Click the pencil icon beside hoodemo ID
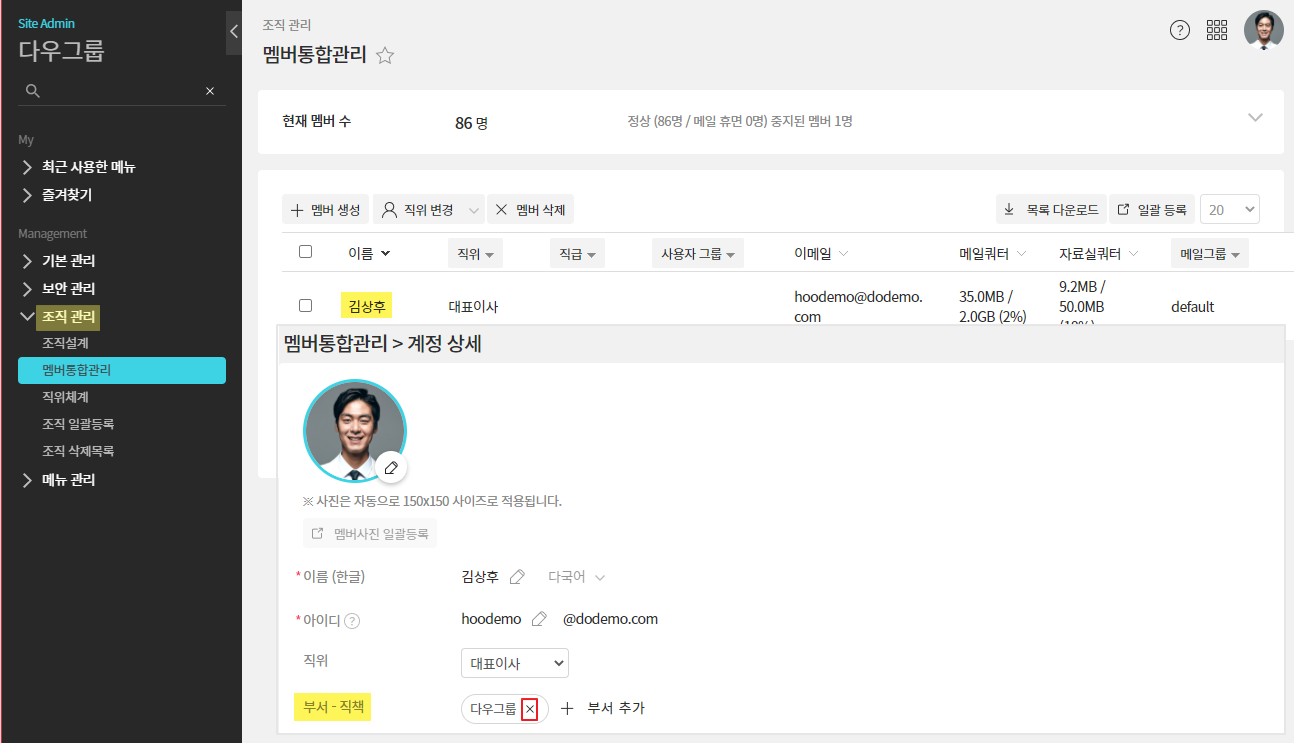 539,619
